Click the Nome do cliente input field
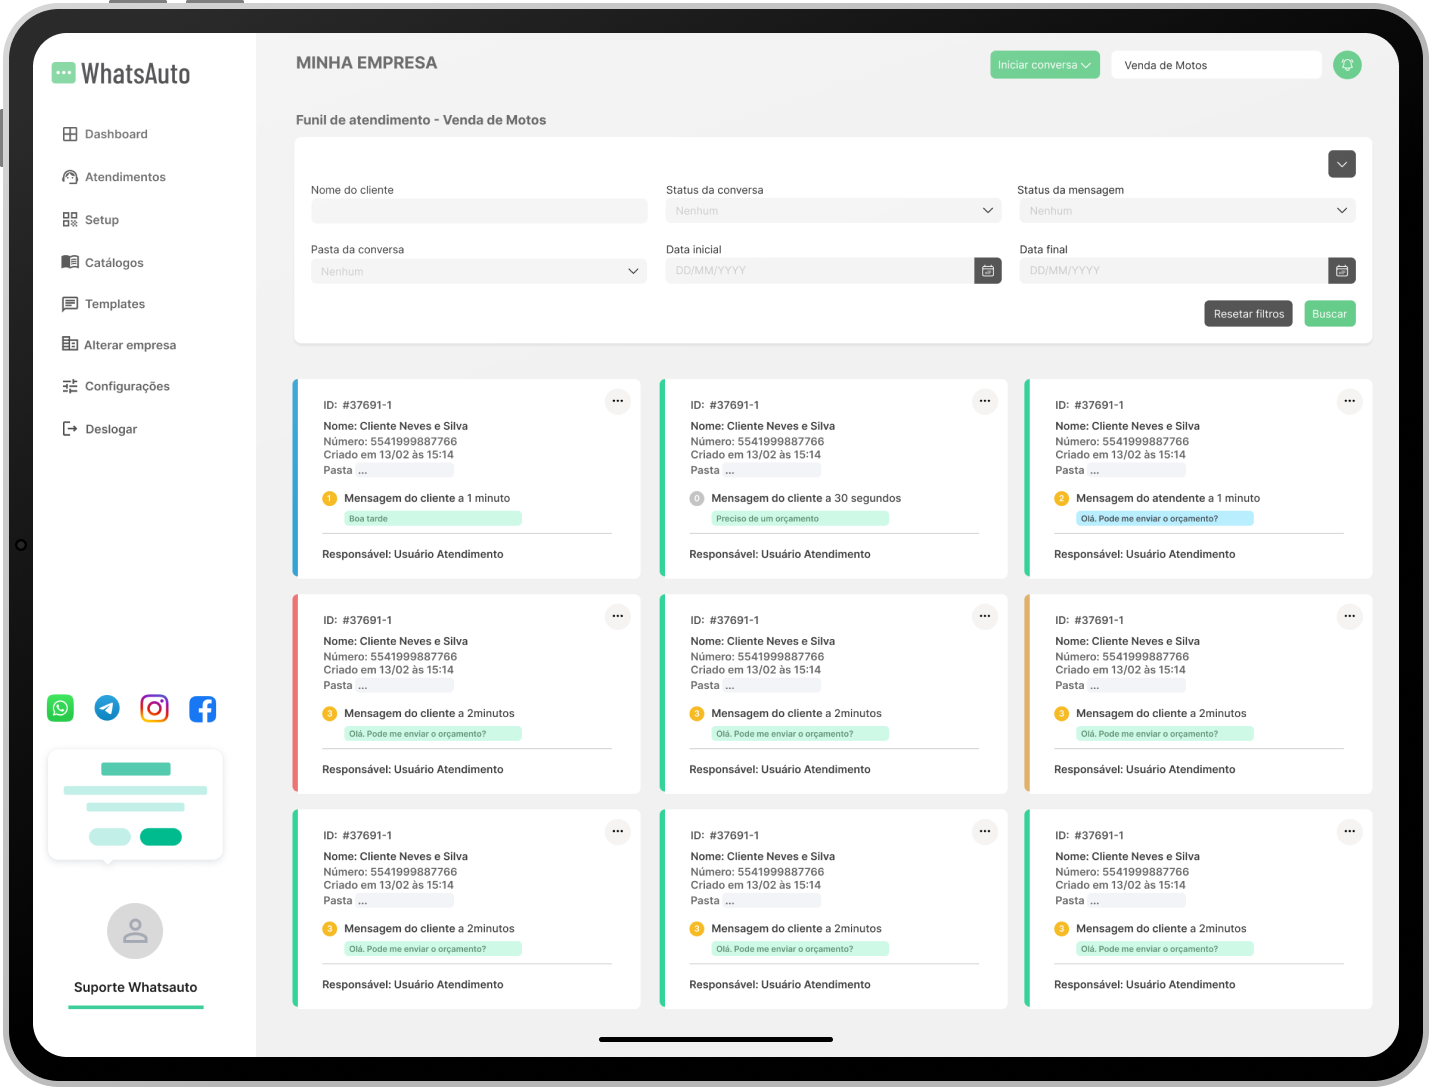Viewport: 1429px width, 1087px height. click(x=478, y=211)
